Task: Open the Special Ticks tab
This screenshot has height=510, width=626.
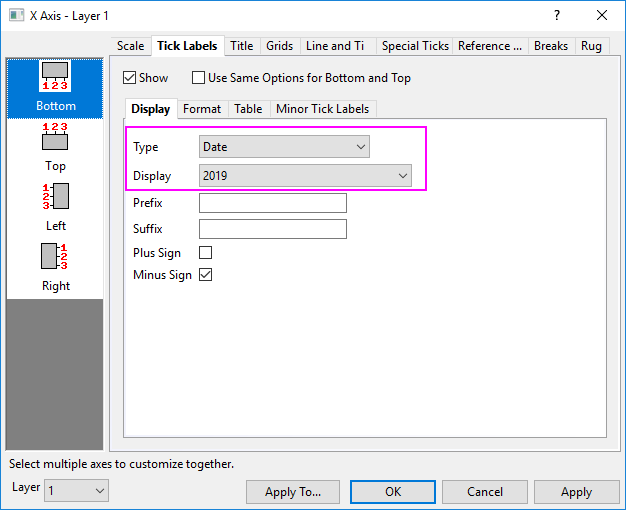Action: 415,46
